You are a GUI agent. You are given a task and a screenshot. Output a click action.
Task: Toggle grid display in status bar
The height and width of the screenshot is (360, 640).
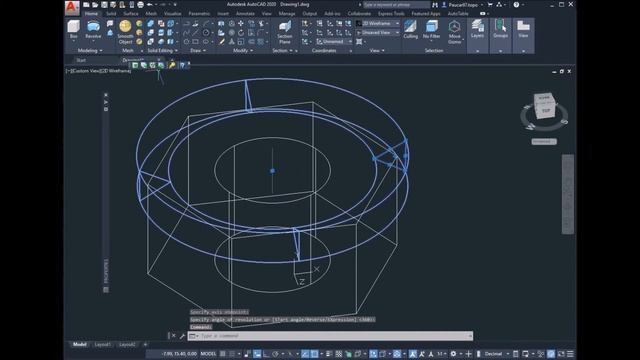click(x=223, y=354)
